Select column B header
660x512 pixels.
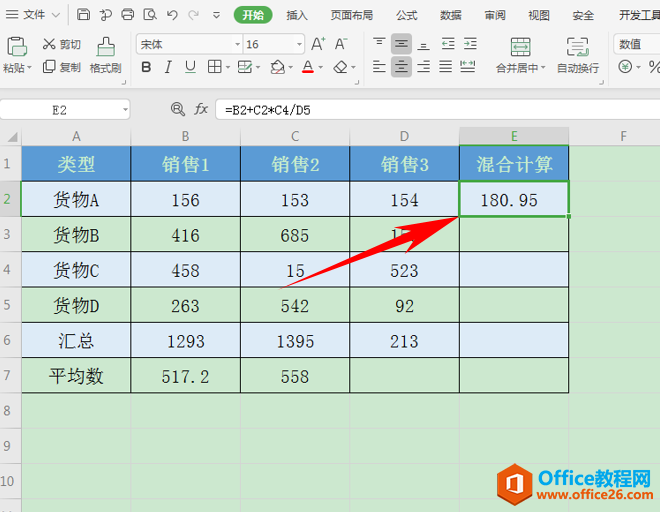185,136
